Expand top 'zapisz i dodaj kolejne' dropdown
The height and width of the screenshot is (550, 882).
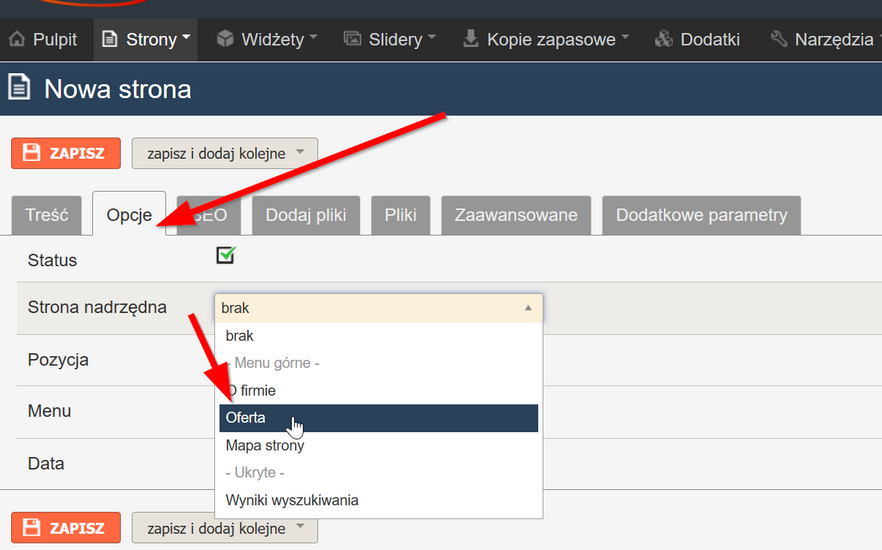click(x=225, y=153)
